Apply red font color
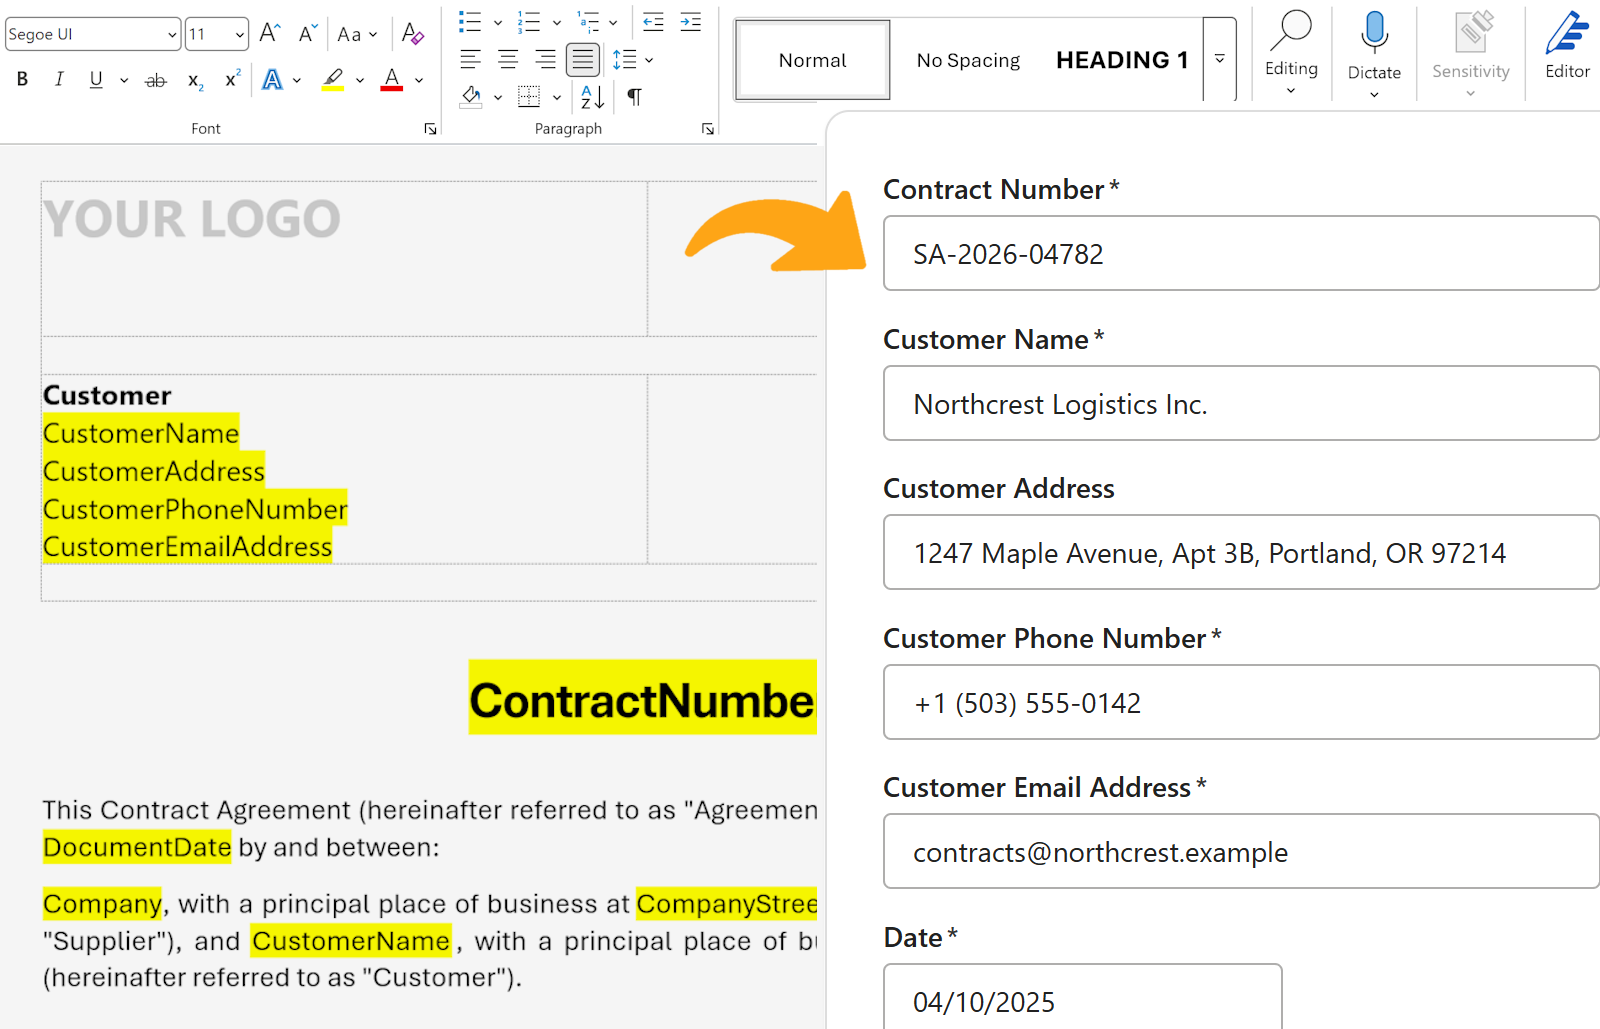This screenshot has height=1029, width=1600. click(x=392, y=79)
